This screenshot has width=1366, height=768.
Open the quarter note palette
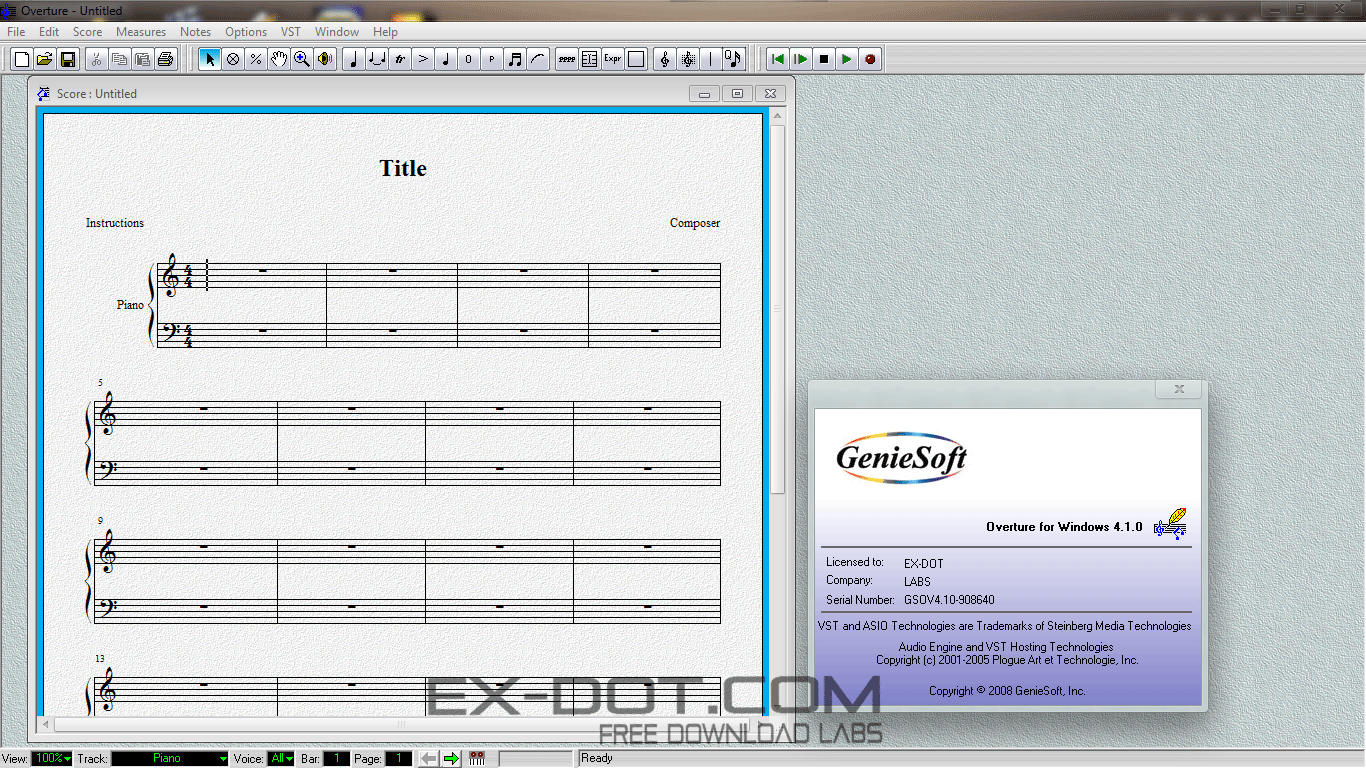[353, 59]
